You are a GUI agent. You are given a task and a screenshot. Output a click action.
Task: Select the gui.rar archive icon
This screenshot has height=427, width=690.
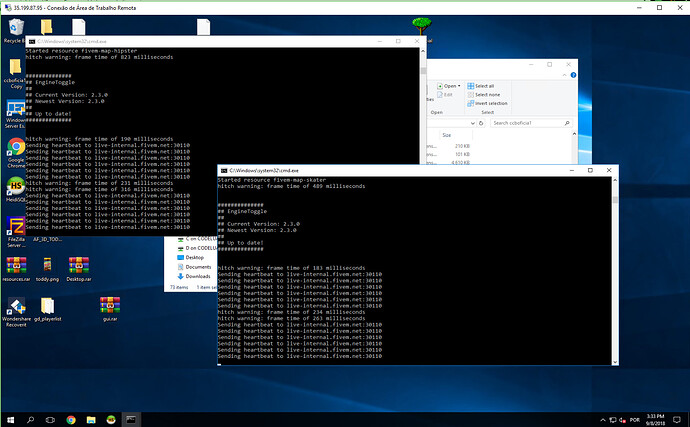pos(110,305)
